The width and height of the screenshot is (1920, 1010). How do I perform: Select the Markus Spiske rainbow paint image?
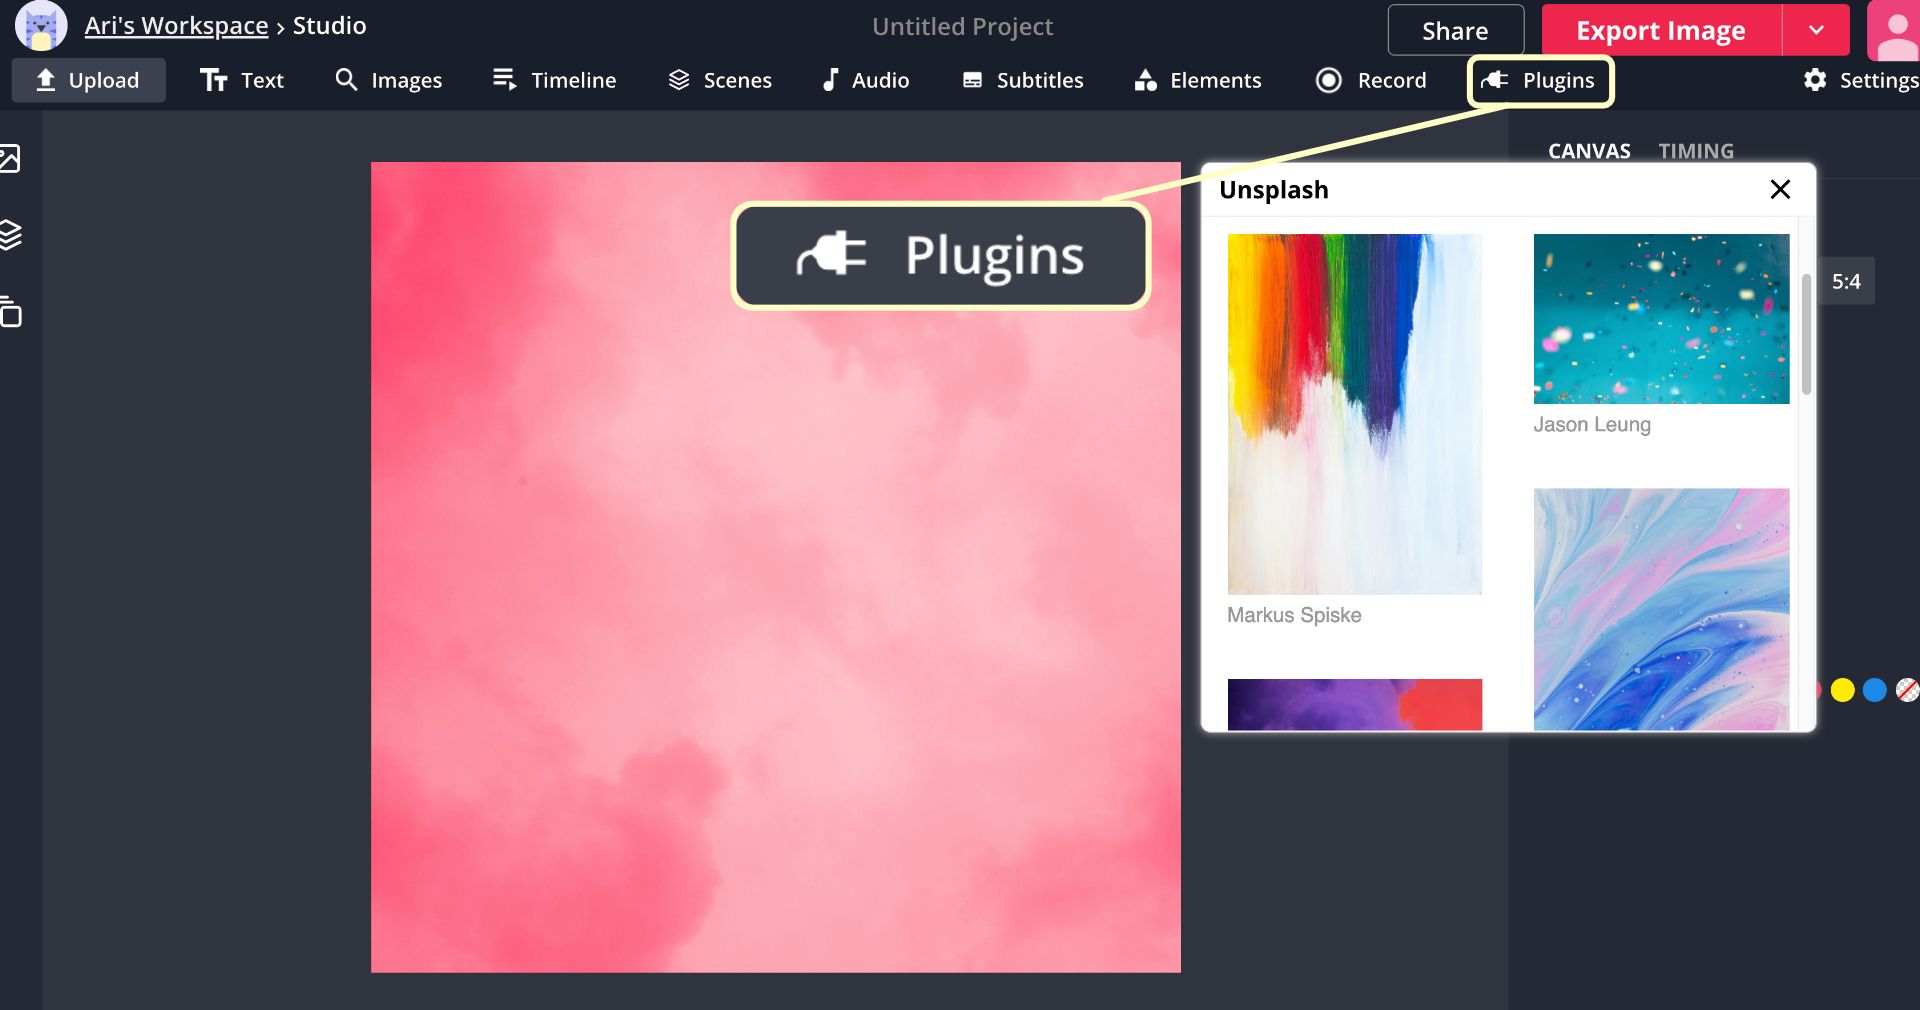pos(1355,414)
